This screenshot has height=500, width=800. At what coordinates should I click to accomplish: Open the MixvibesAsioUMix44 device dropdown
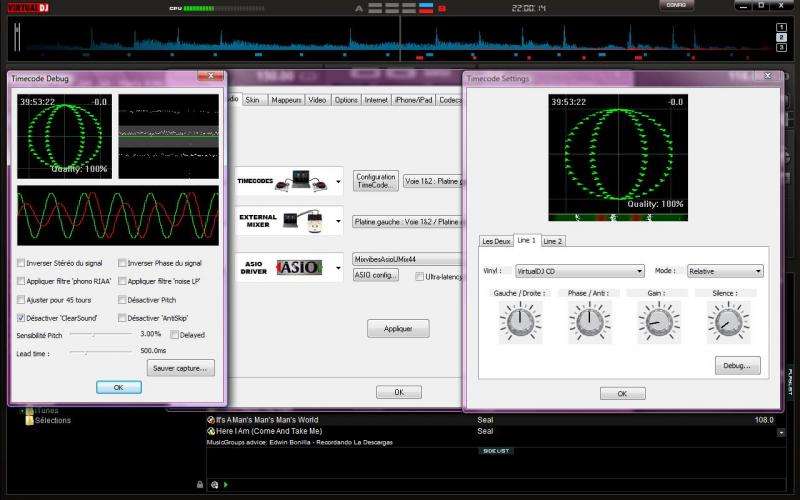(407, 259)
